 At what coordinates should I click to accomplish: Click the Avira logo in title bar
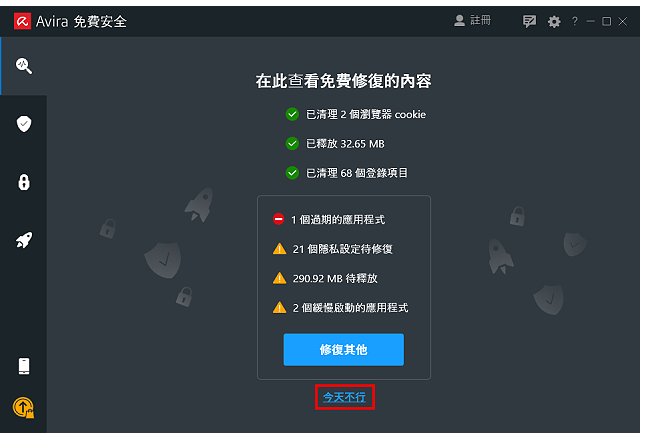point(22,21)
